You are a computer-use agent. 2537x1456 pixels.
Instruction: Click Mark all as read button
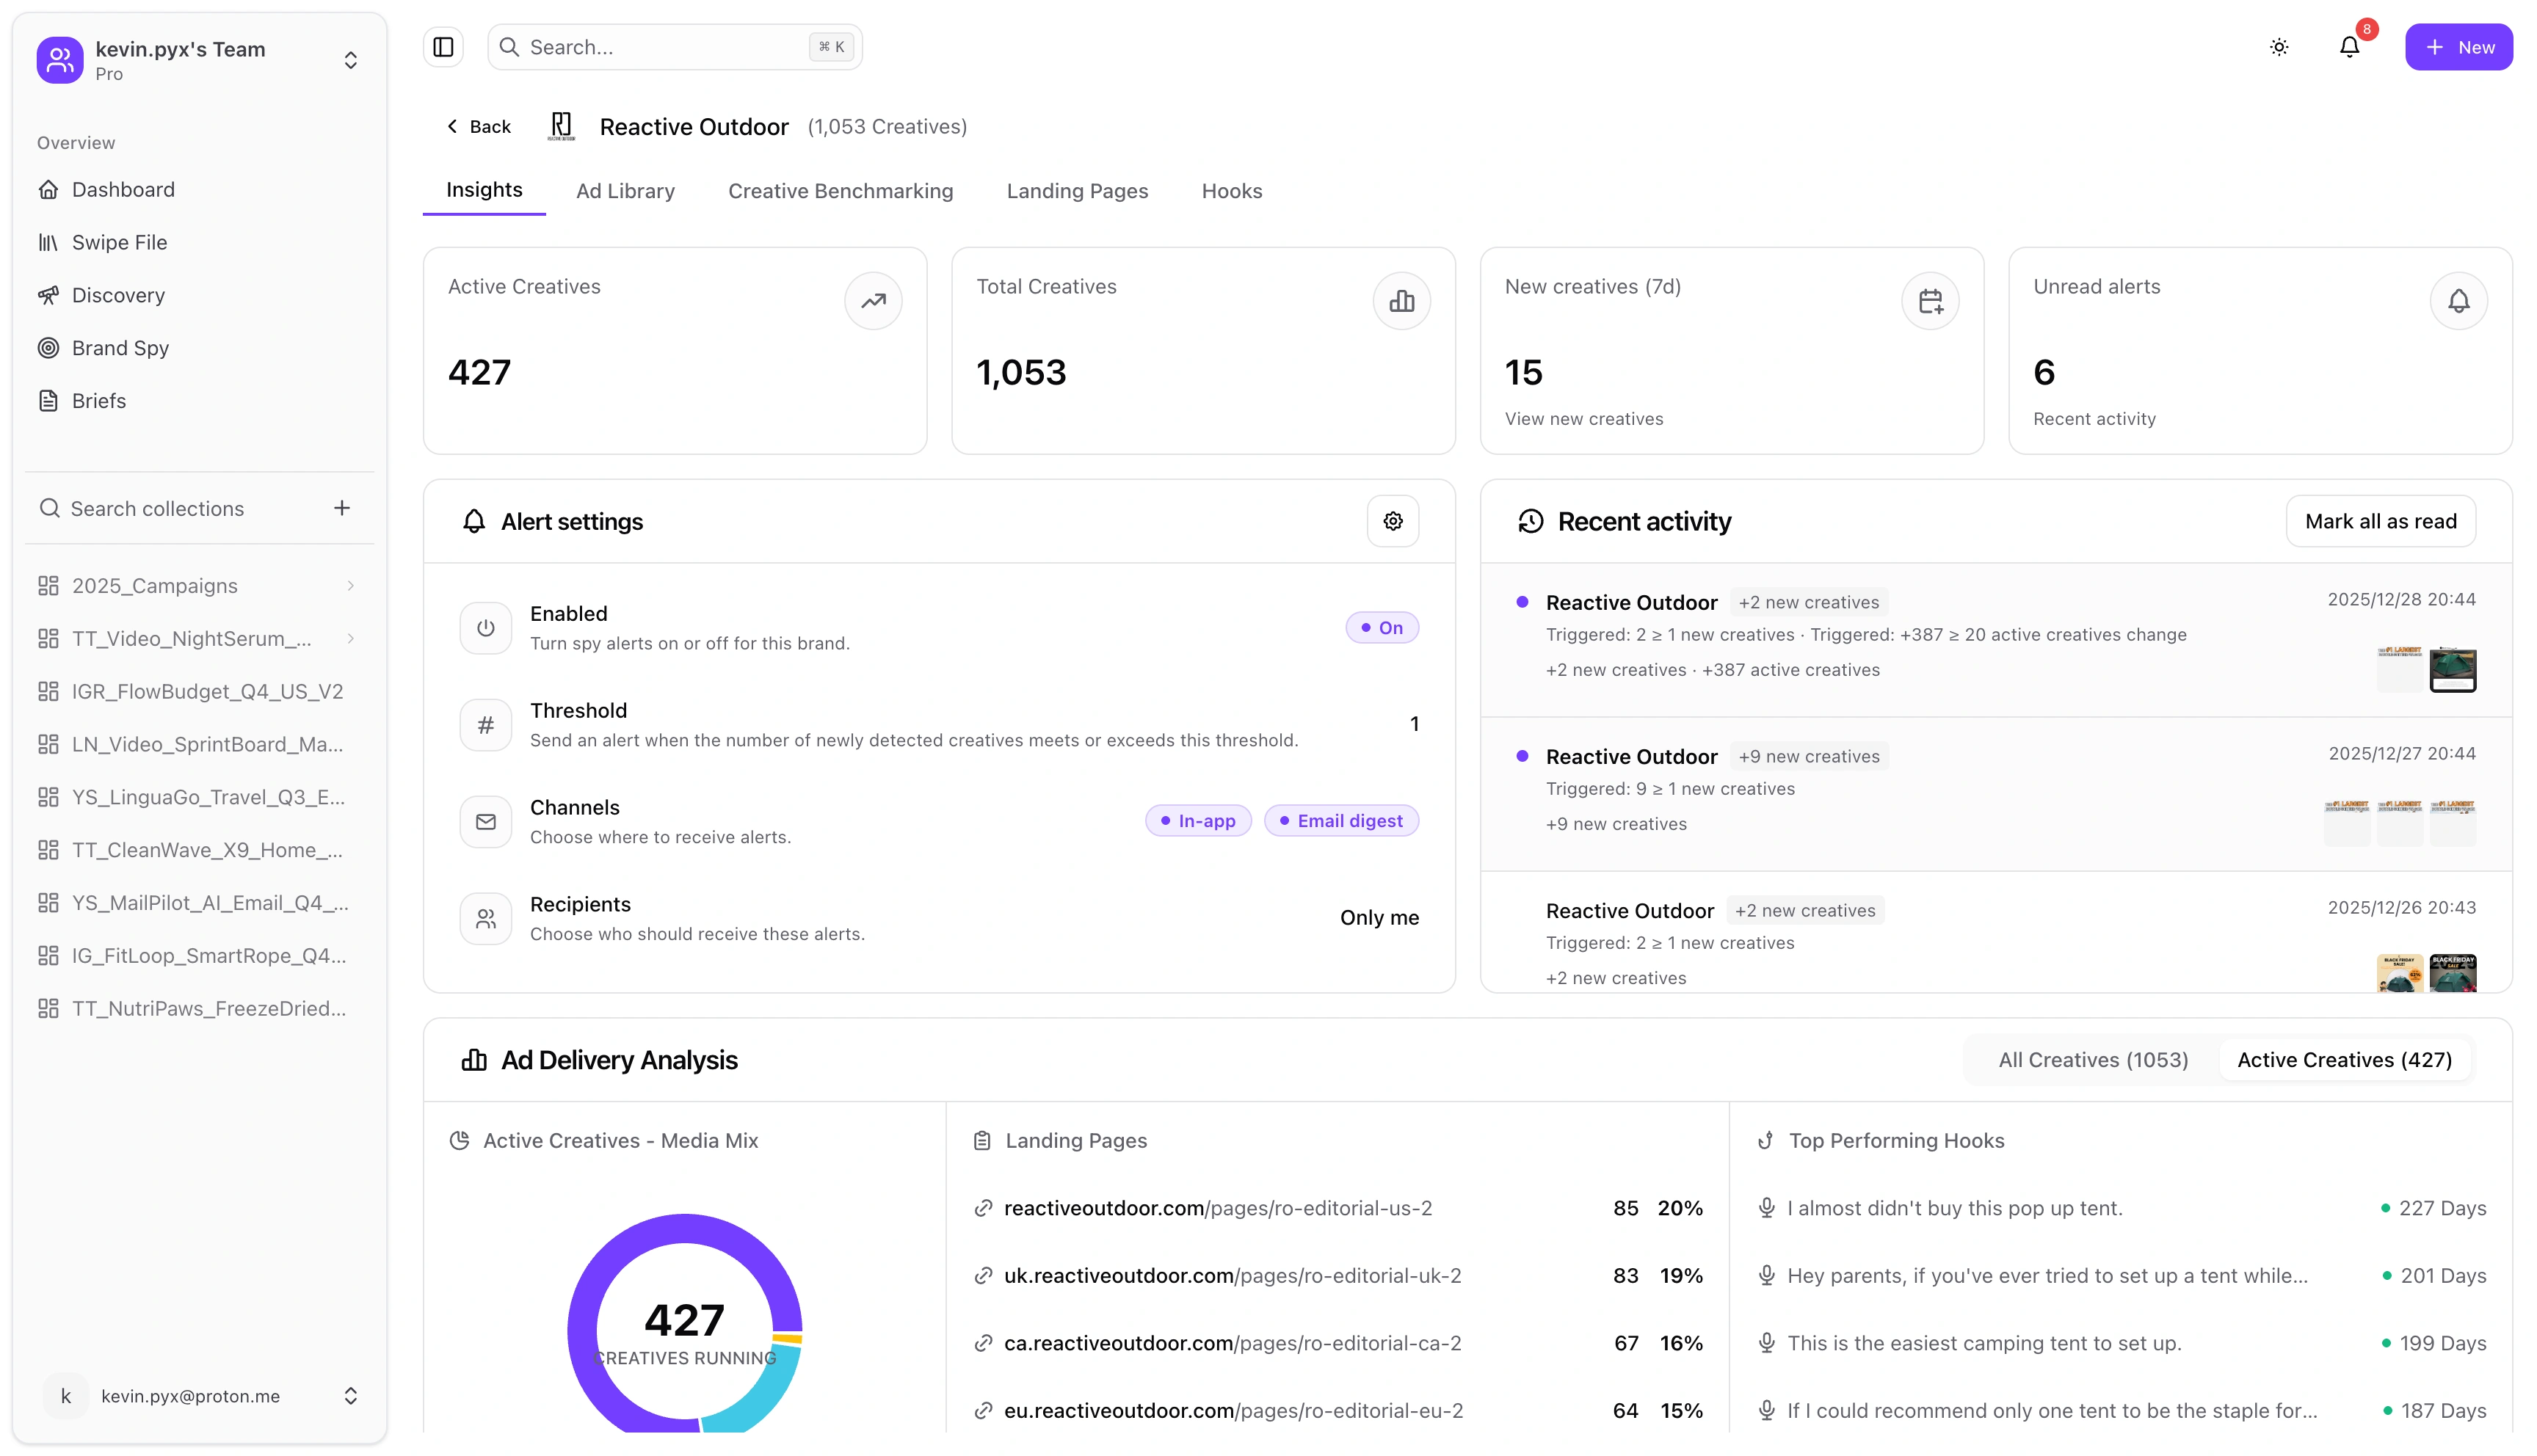click(x=2380, y=521)
